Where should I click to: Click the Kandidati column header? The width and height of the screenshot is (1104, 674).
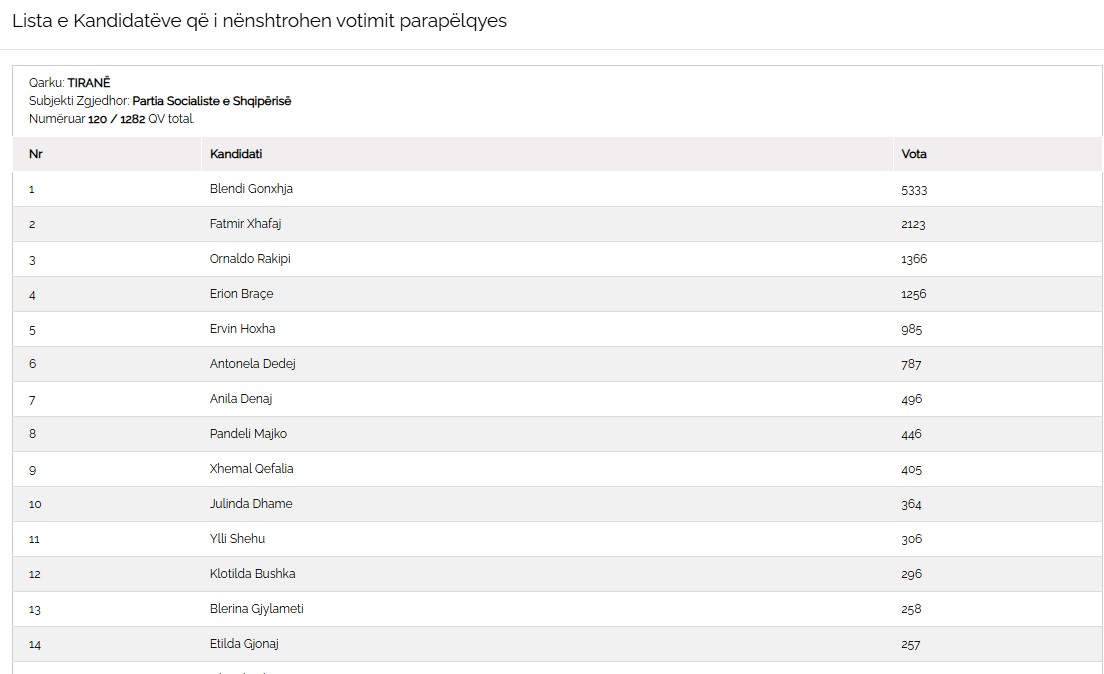(236, 154)
